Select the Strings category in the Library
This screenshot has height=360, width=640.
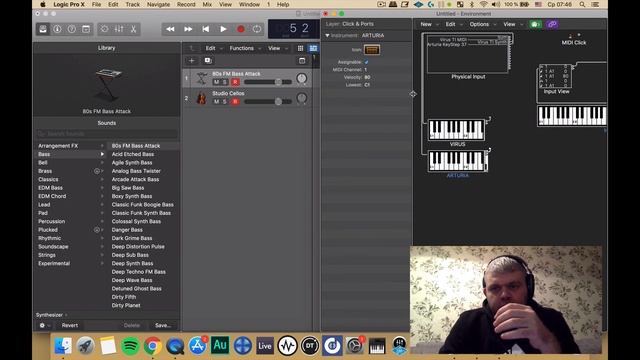click(47, 255)
